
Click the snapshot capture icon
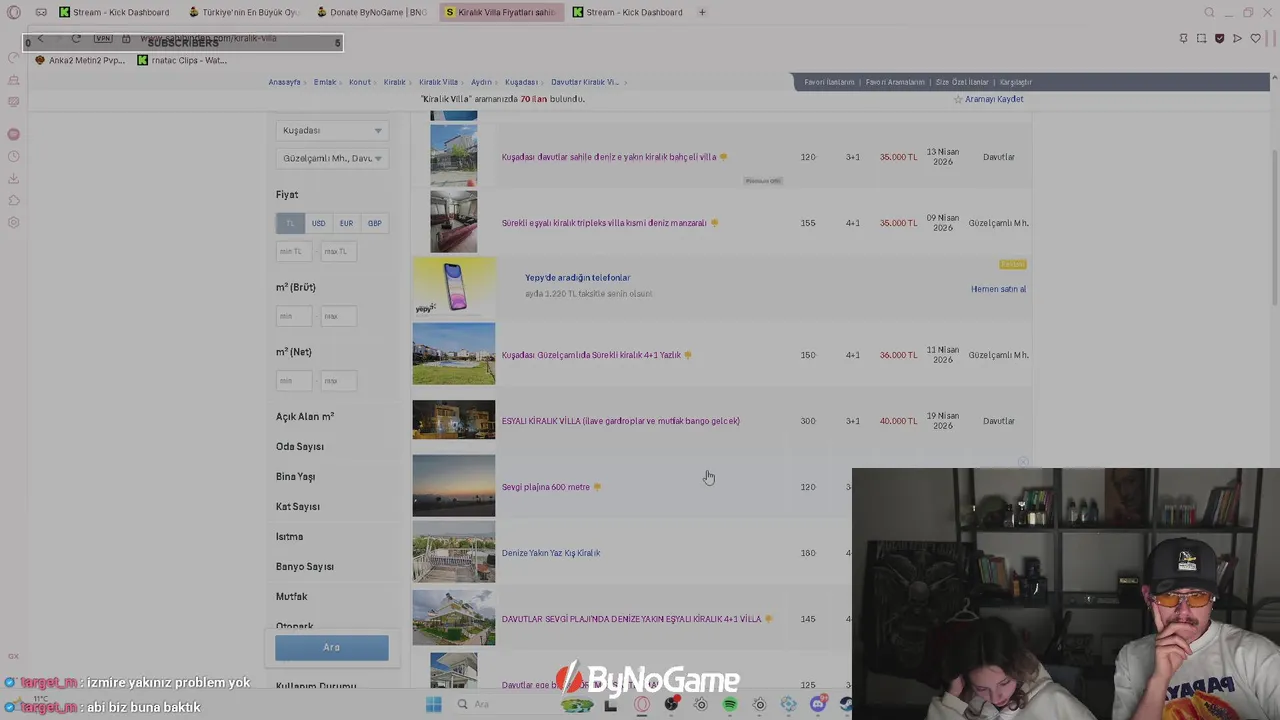[1201, 38]
